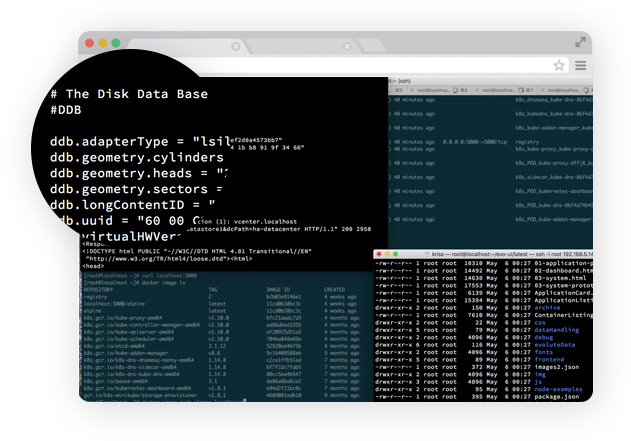Screen dimensions: 631x441
Task: Click the 'docker image ls' command line
Action: (134, 282)
